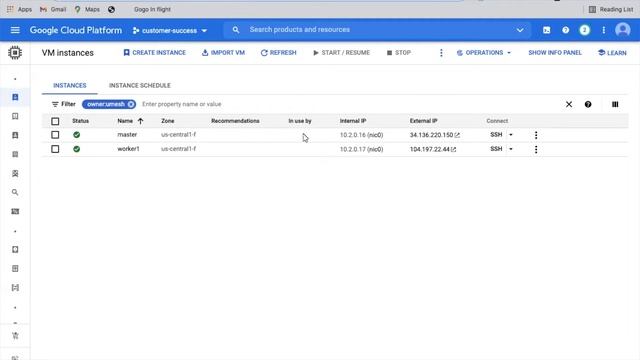Open the hamburger navigation menu

pyautogui.click(x=15, y=30)
